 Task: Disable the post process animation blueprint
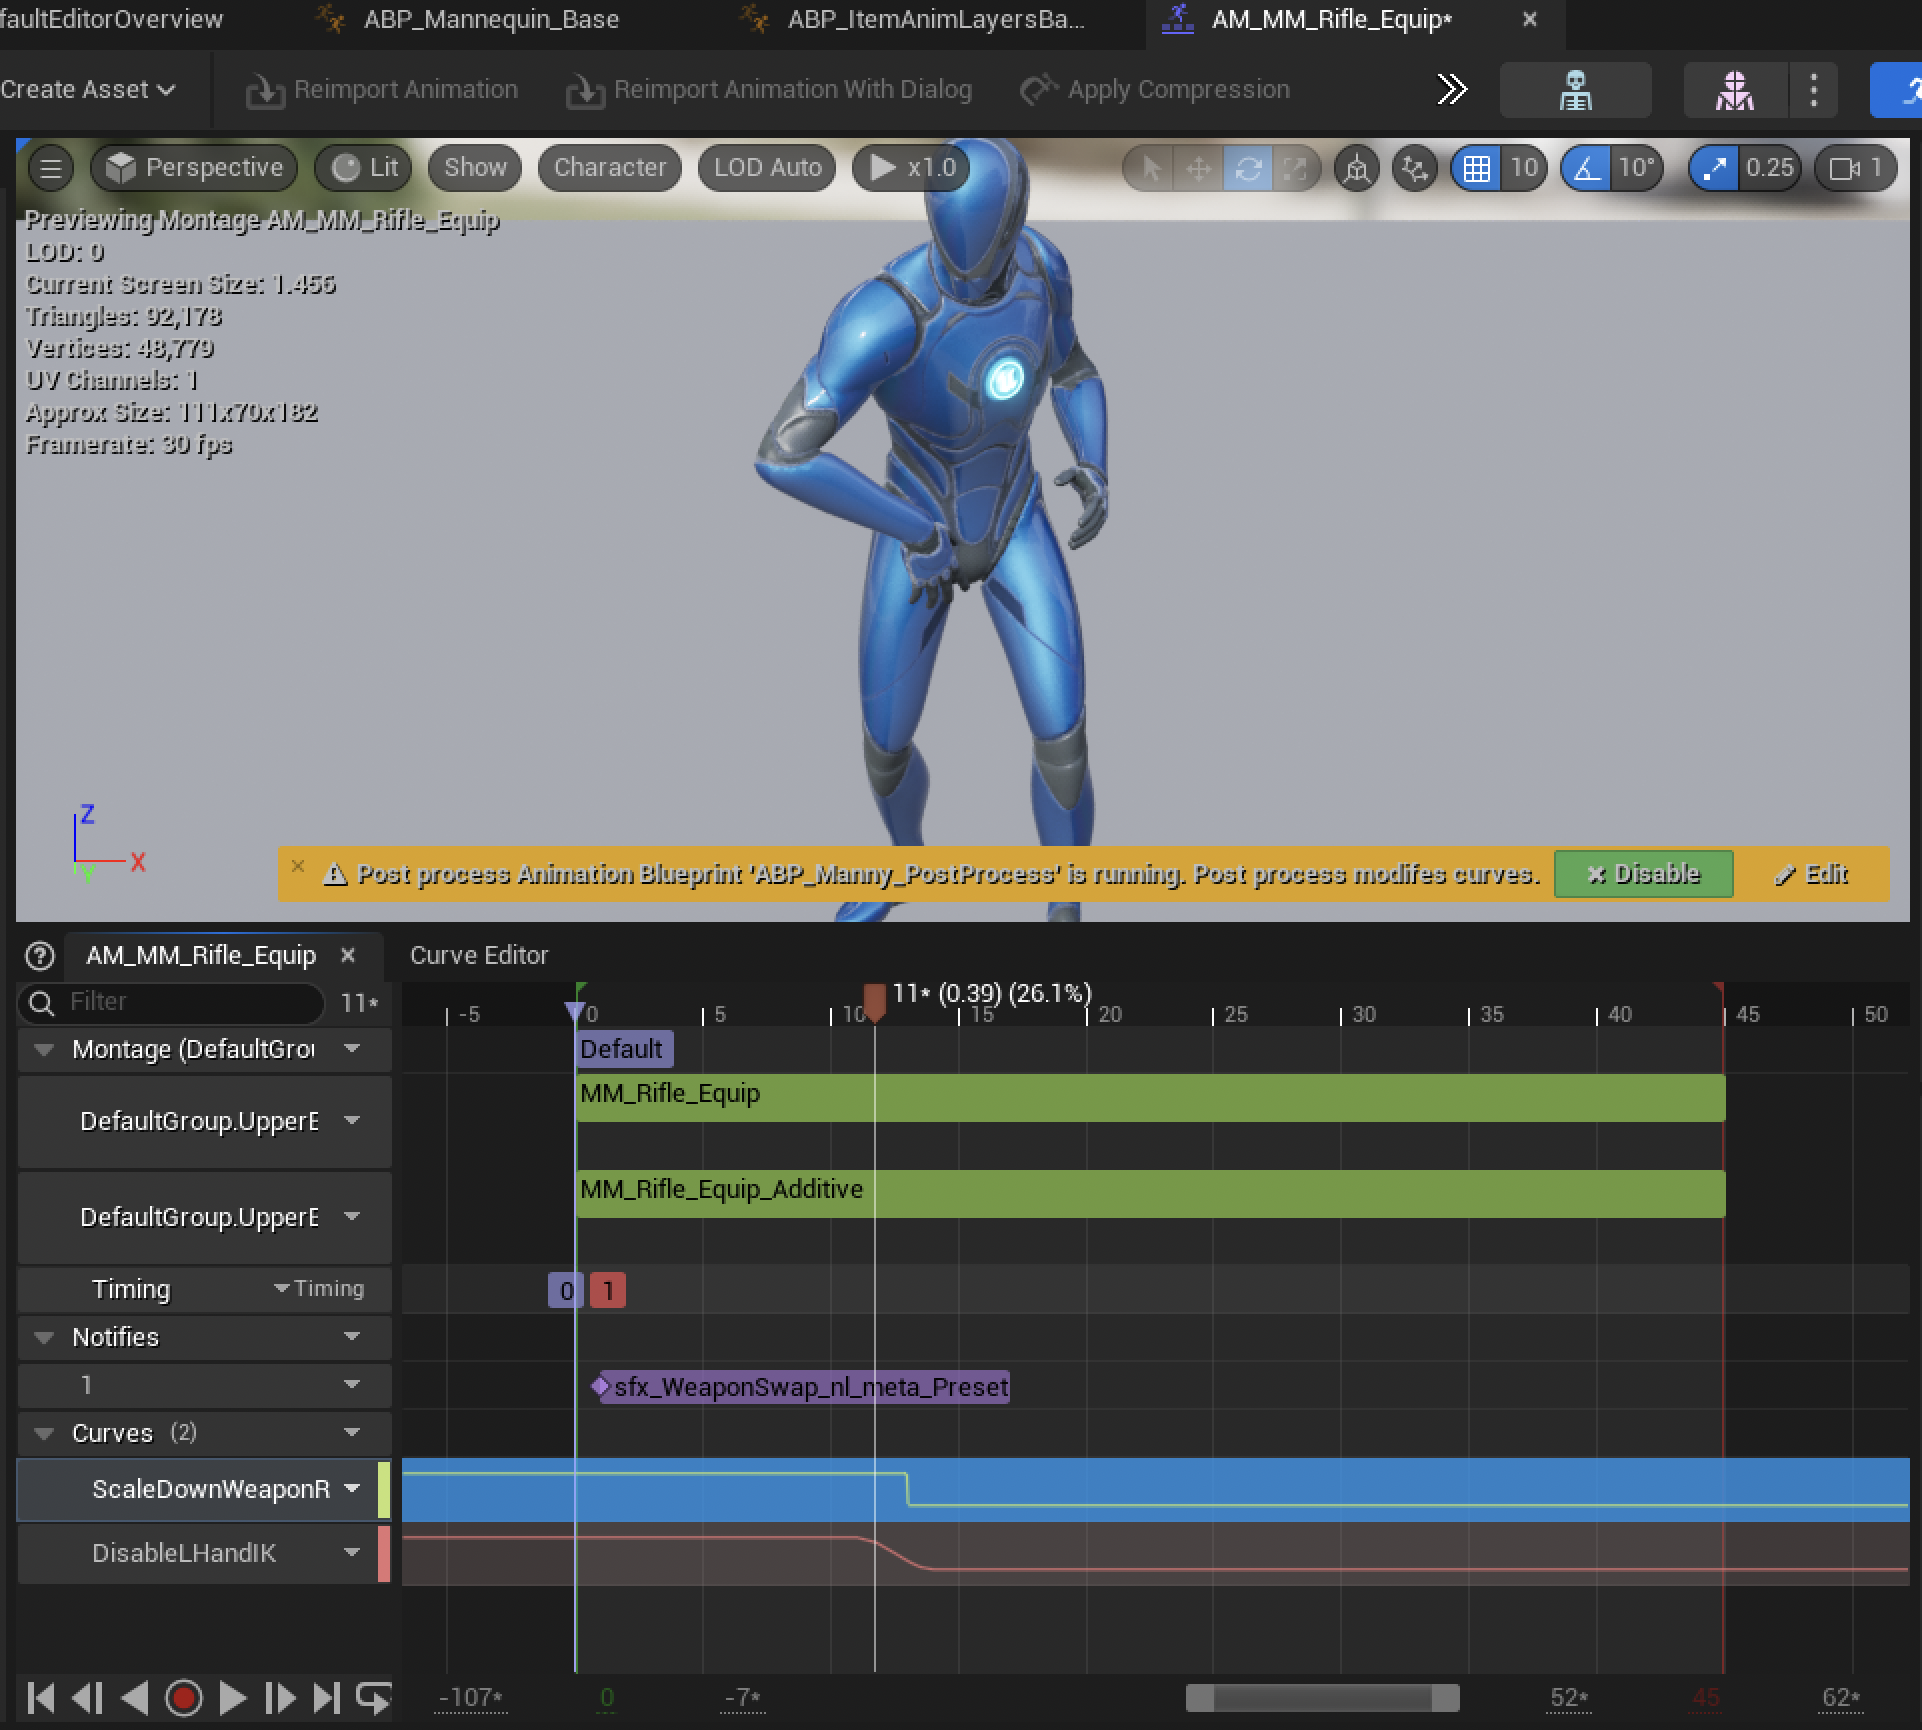[1643, 874]
